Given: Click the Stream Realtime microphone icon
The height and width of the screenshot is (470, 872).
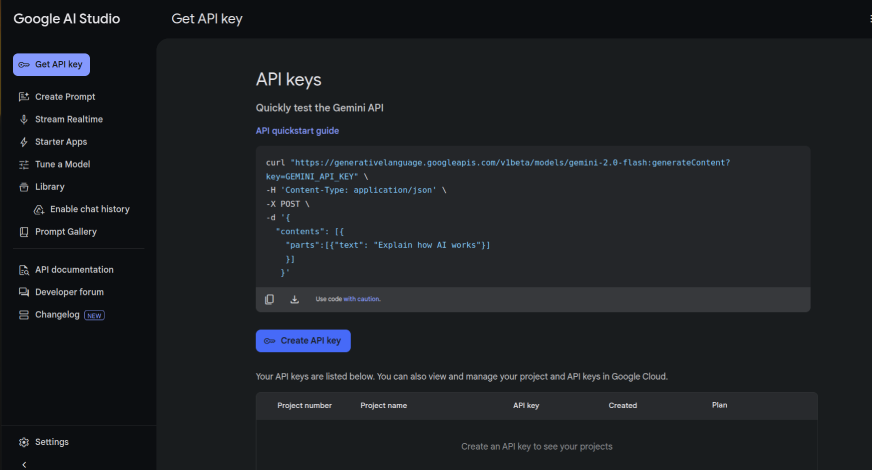Looking at the screenshot, I should 24,120.
